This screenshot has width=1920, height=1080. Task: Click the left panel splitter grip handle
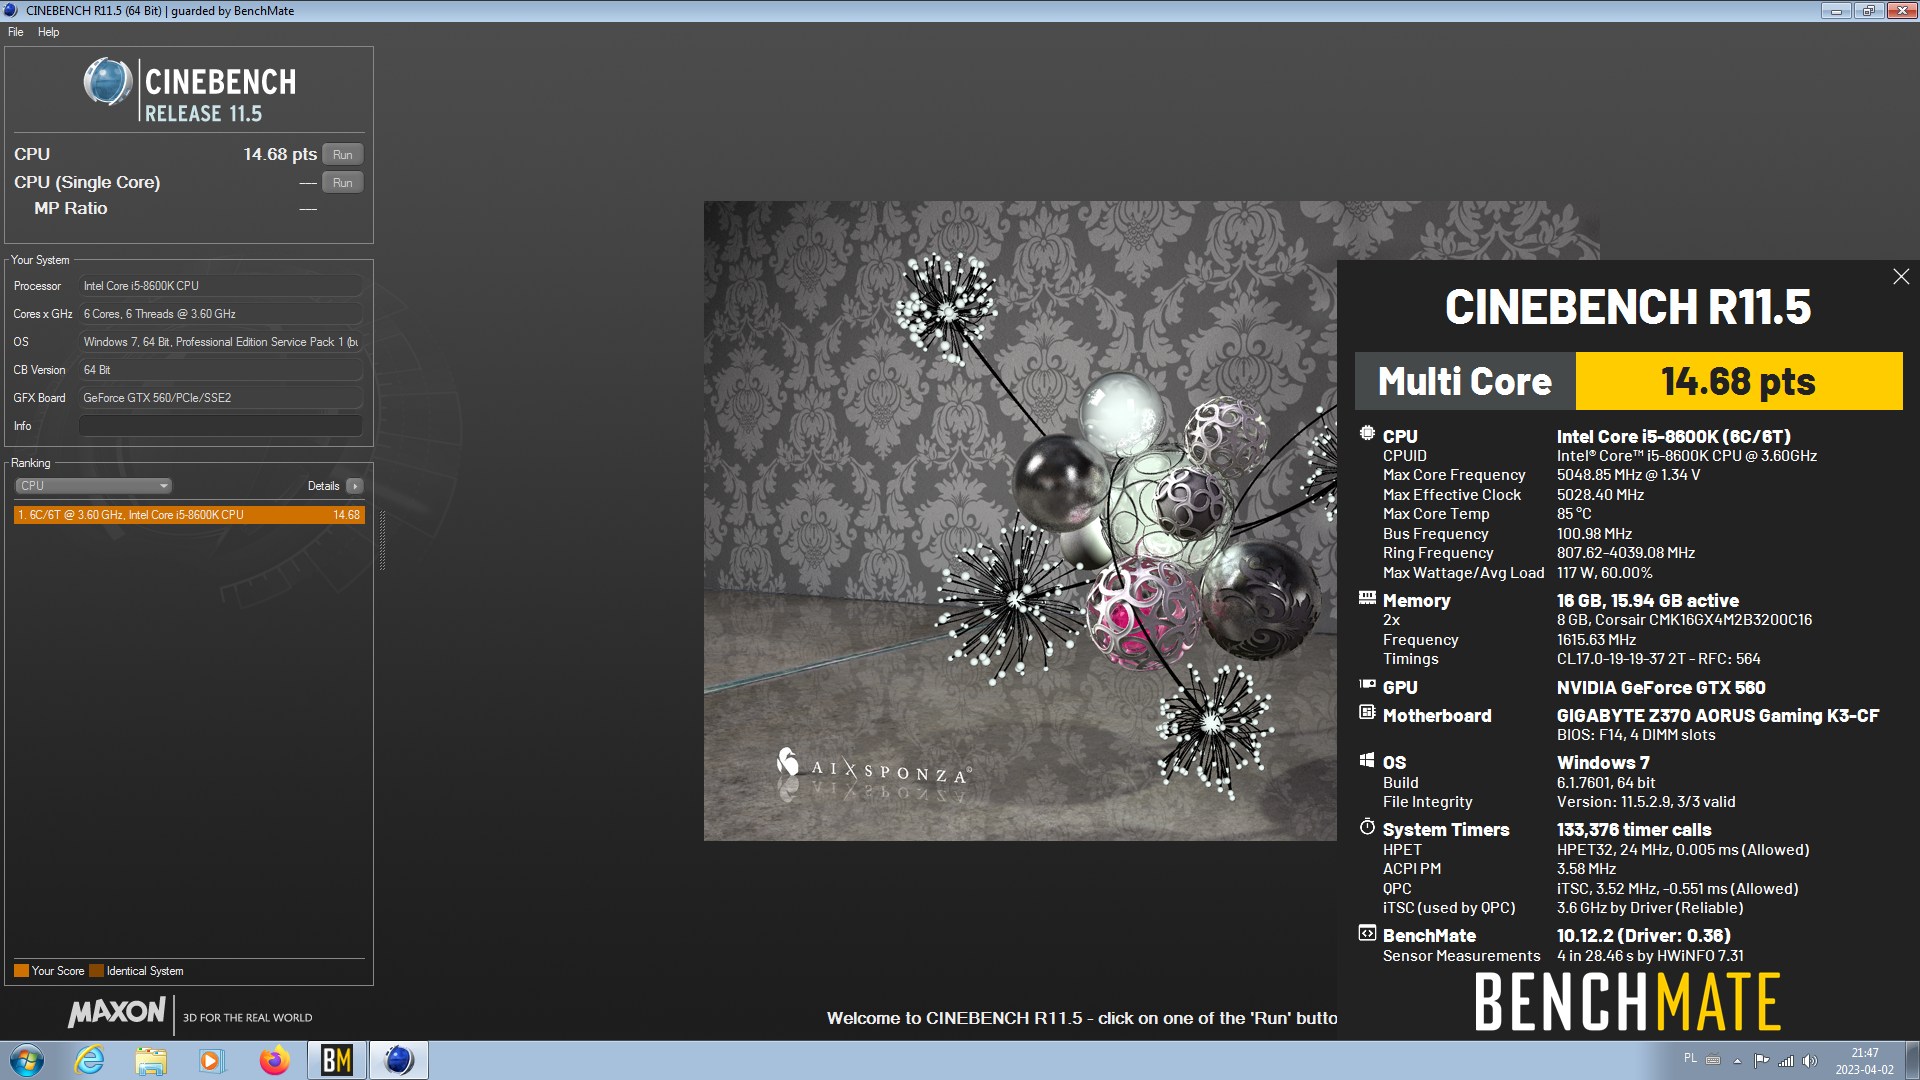pos(382,540)
